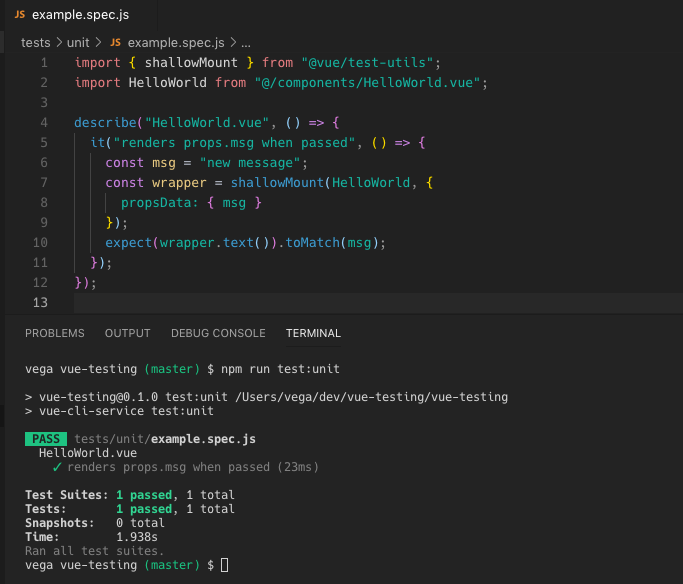Click the green checkmark beside the passed test
Viewport: 683px width, 584px height.
click(x=57, y=467)
